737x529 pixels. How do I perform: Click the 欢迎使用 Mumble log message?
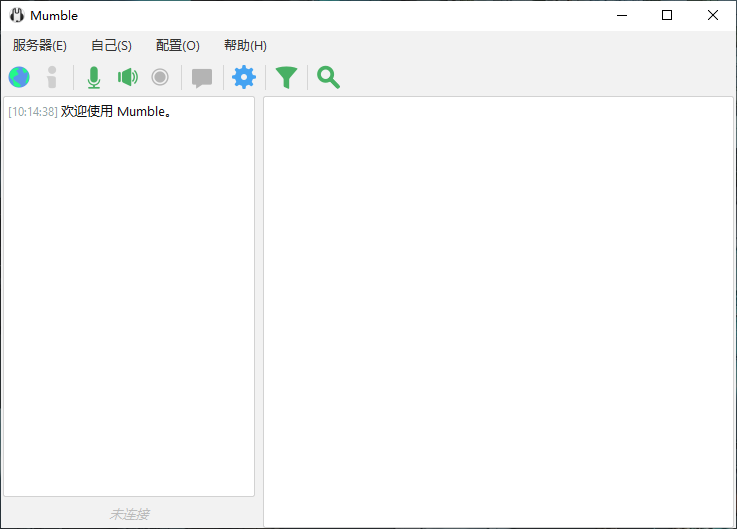[117, 111]
